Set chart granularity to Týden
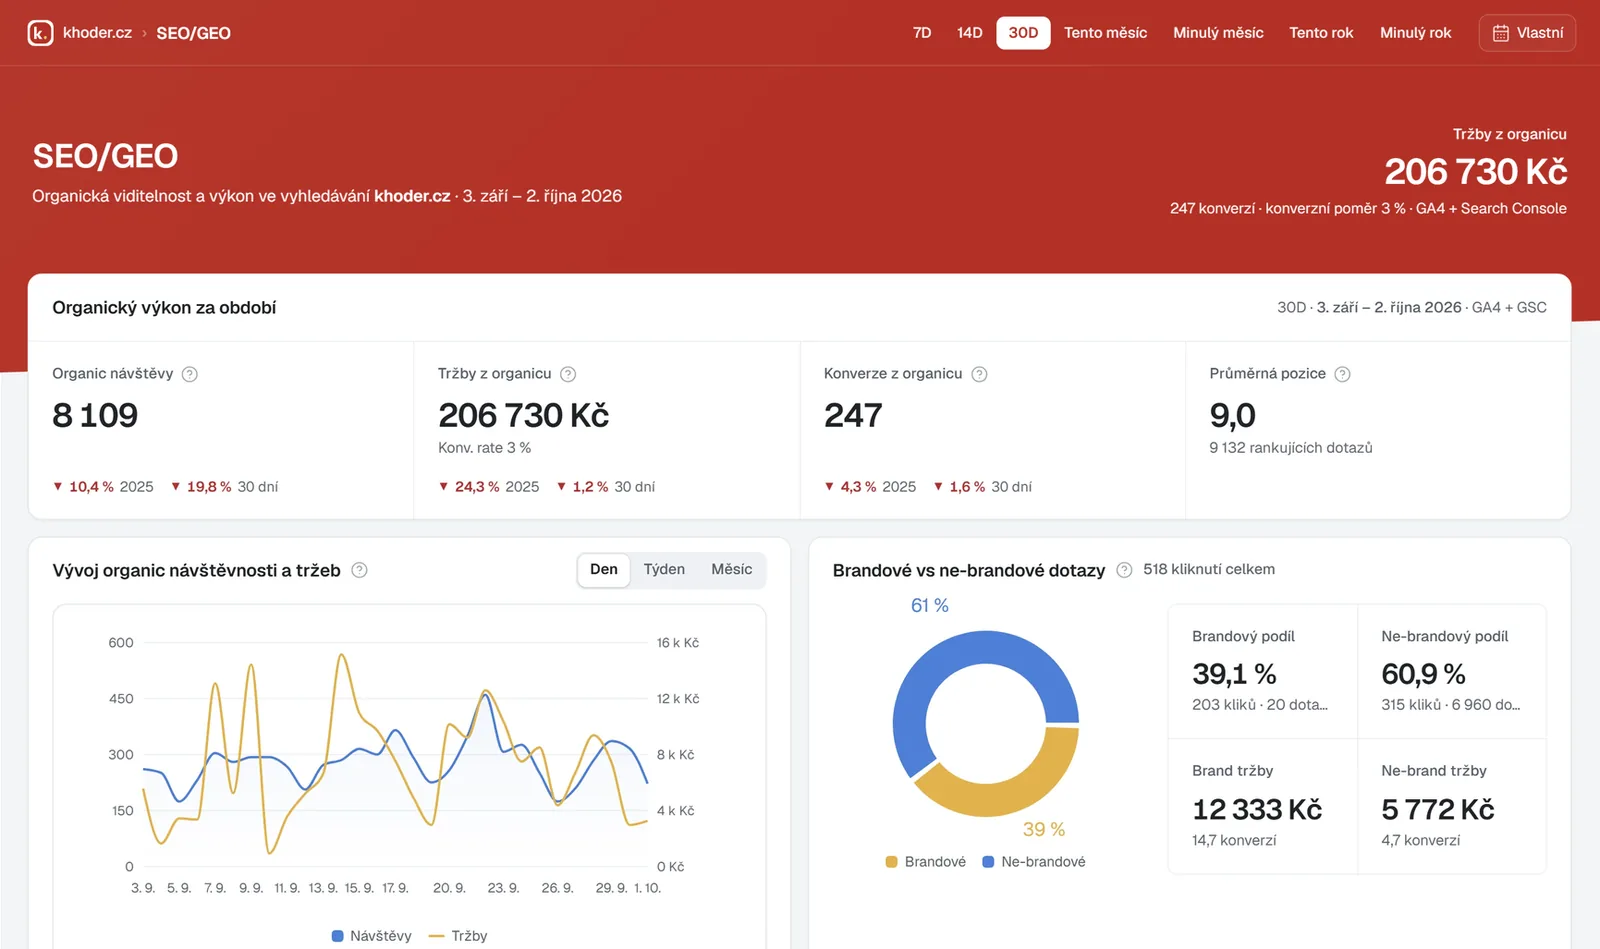The image size is (1600, 949). pos(664,570)
